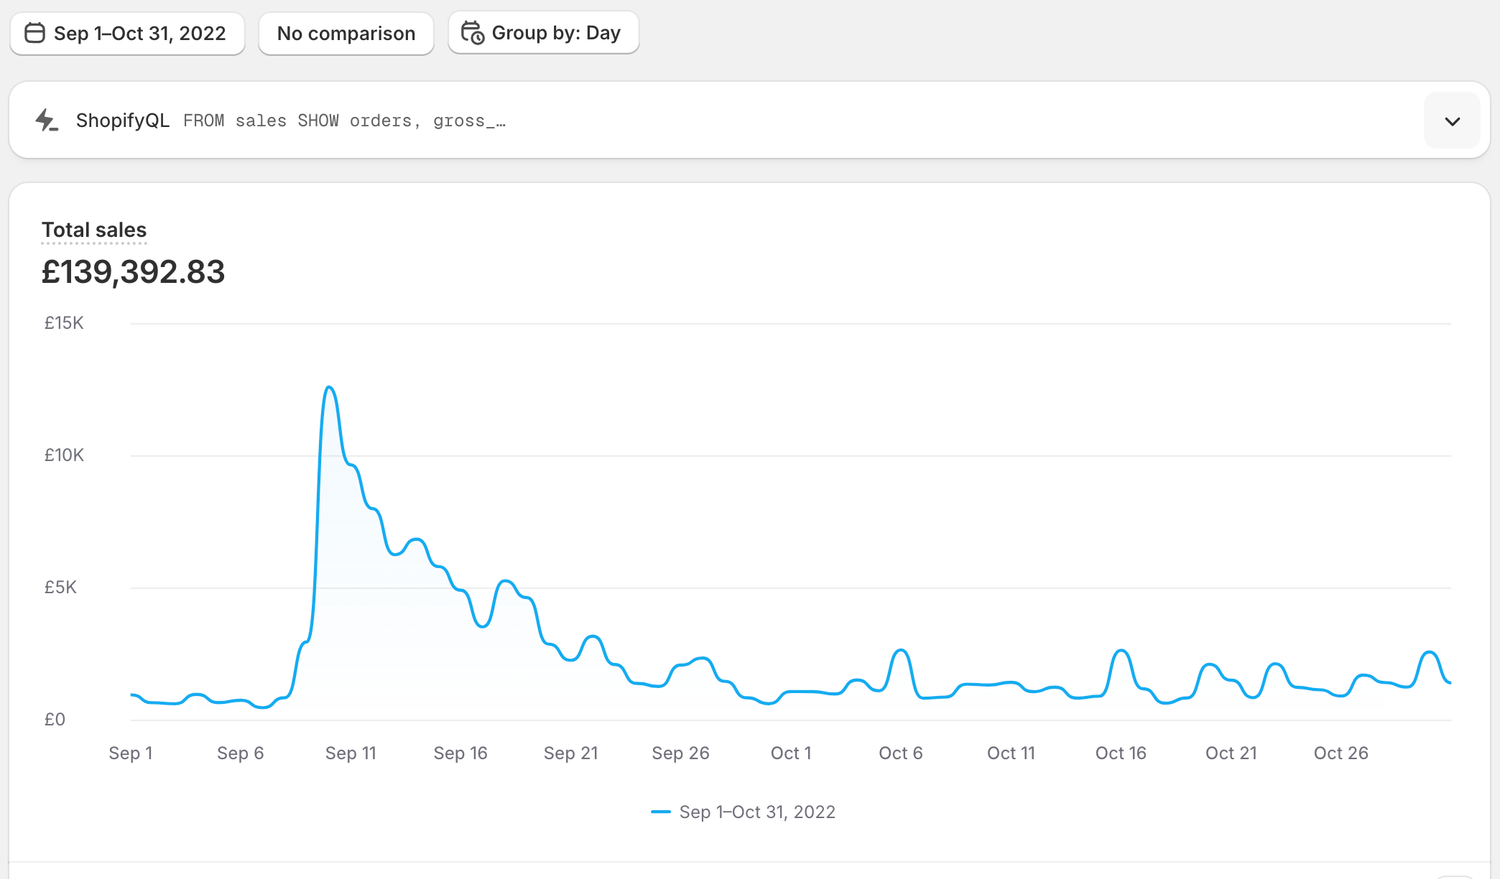Click the Sep 11 x-axis label
This screenshot has width=1500, height=879.
pyautogui.click(x=350, y=753)
